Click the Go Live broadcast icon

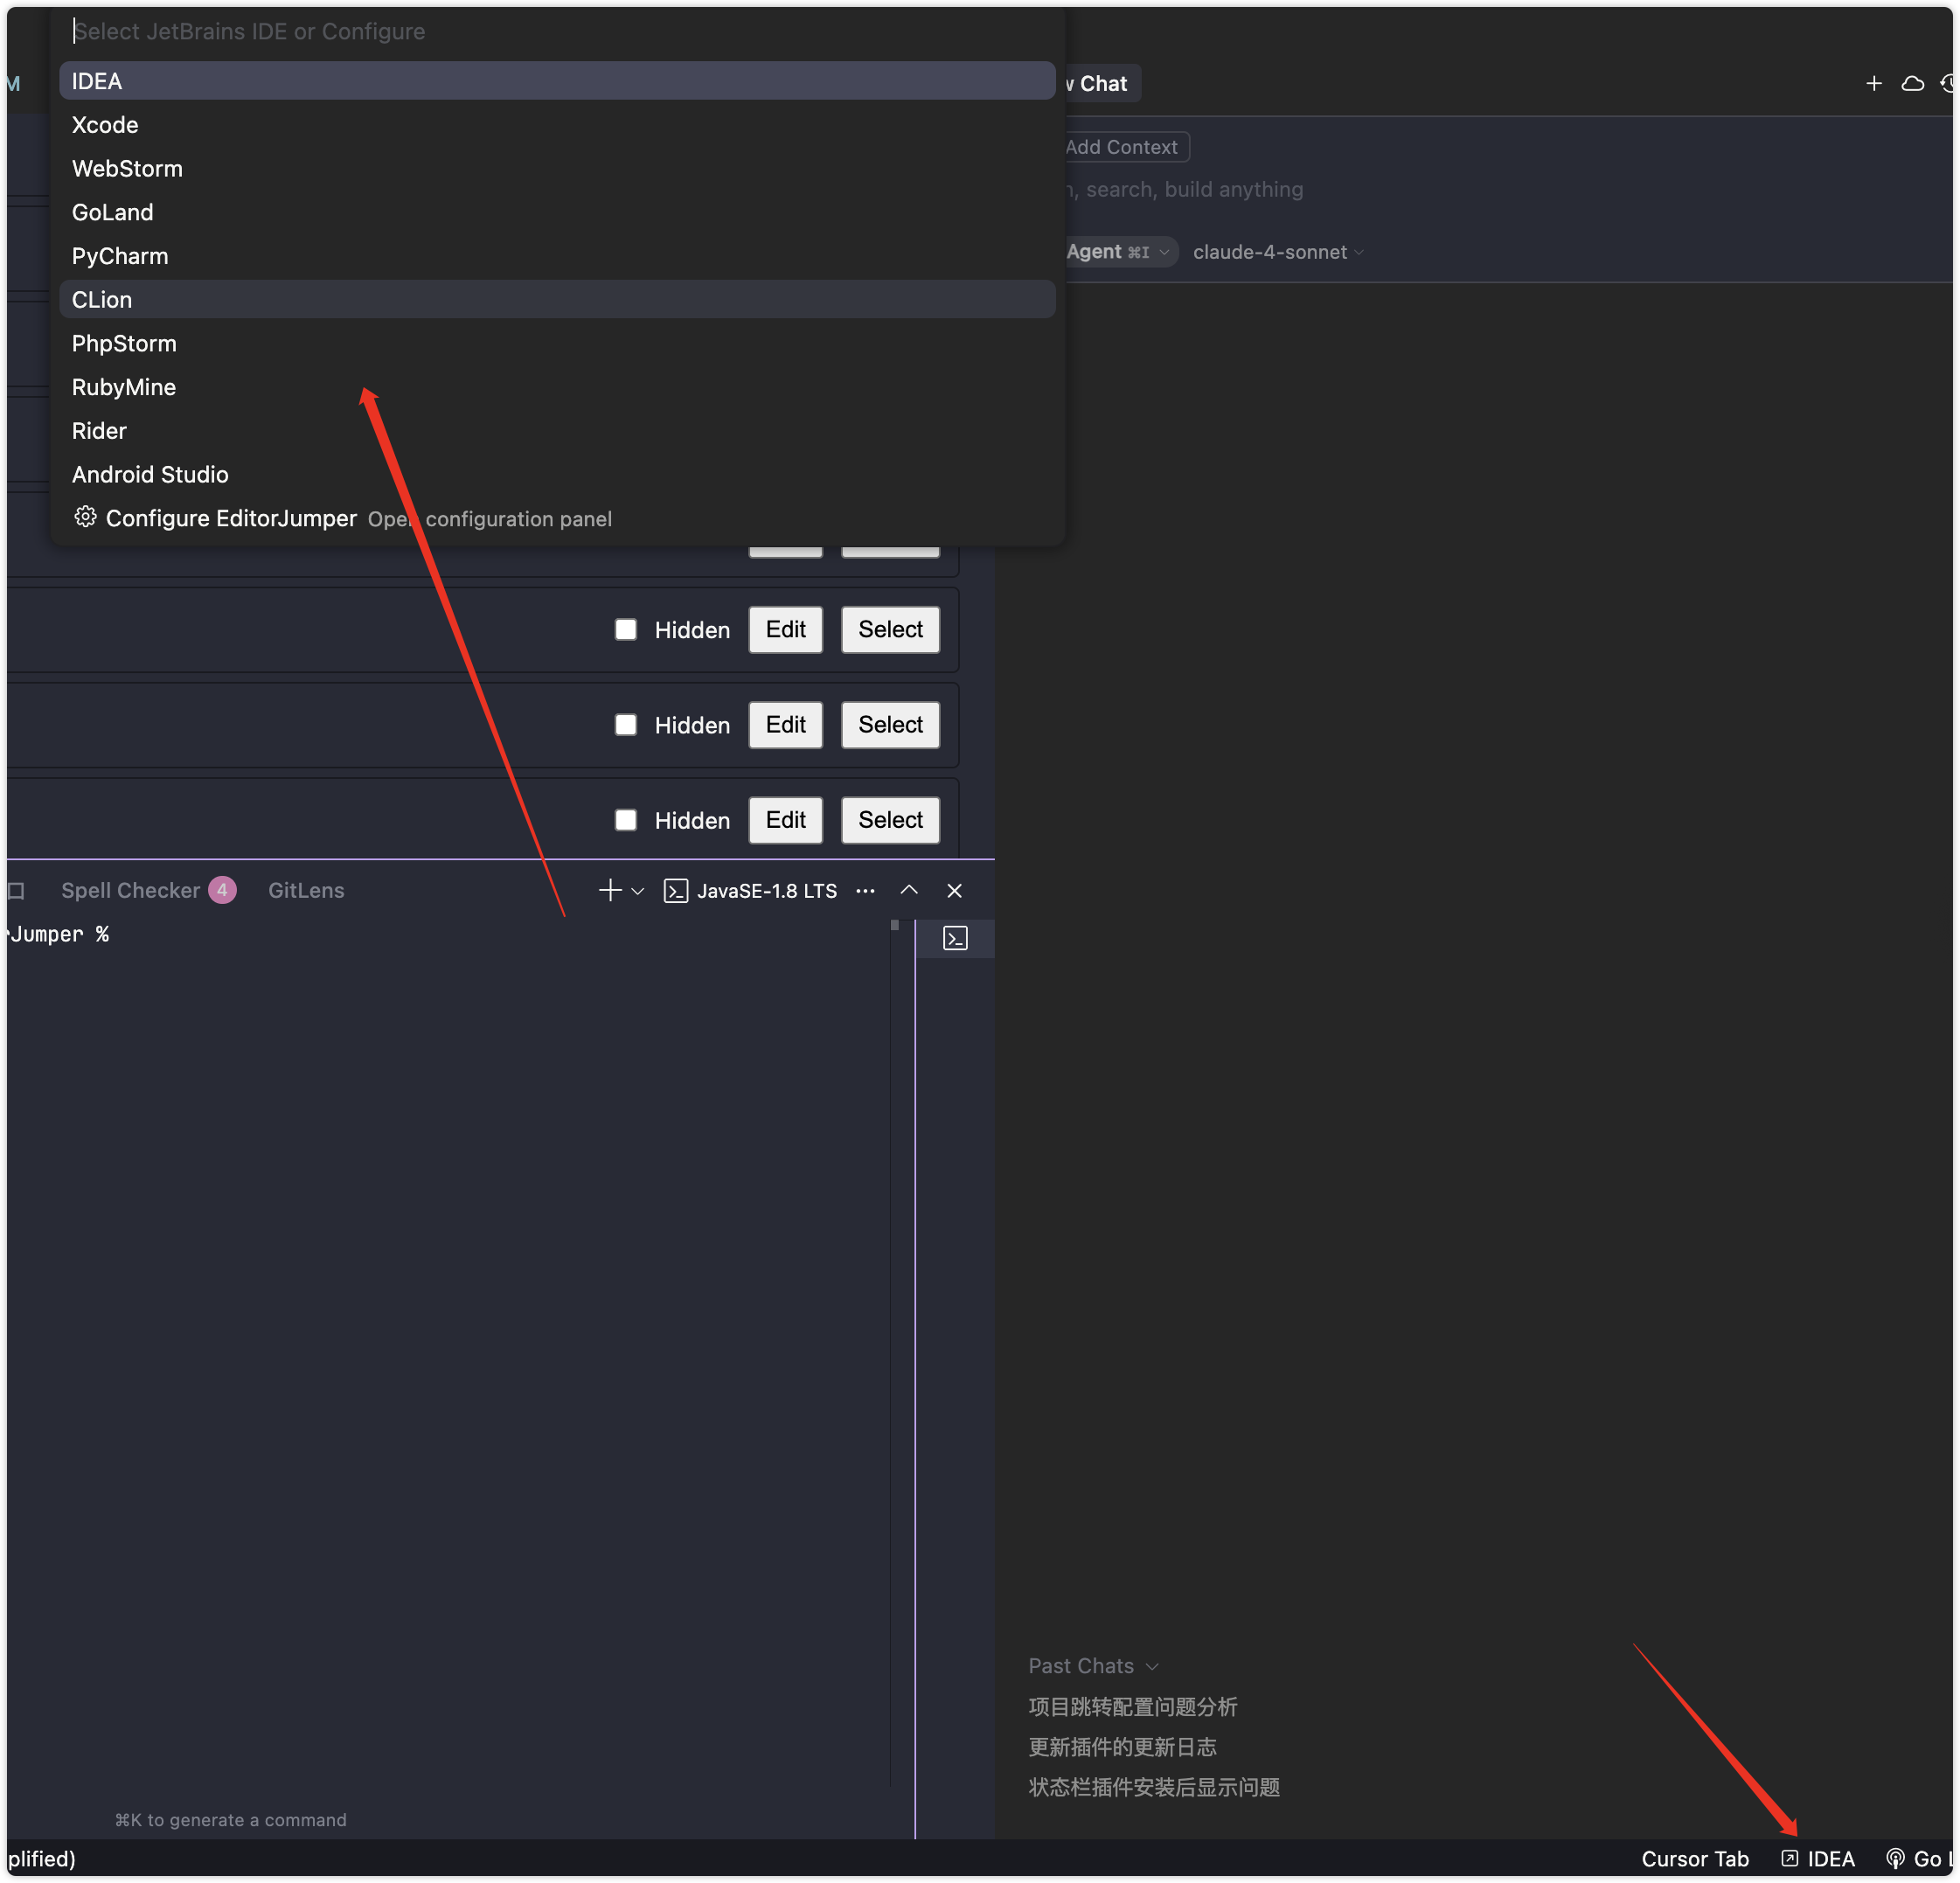[1894, 1858]
